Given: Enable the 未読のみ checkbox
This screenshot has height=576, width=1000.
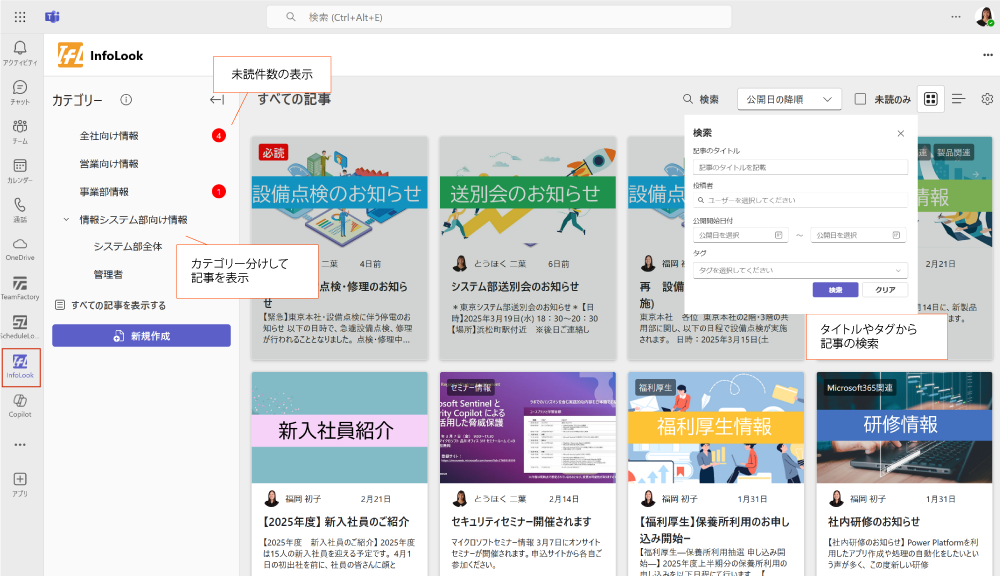Looking at the screenshot, I should 860,99.
